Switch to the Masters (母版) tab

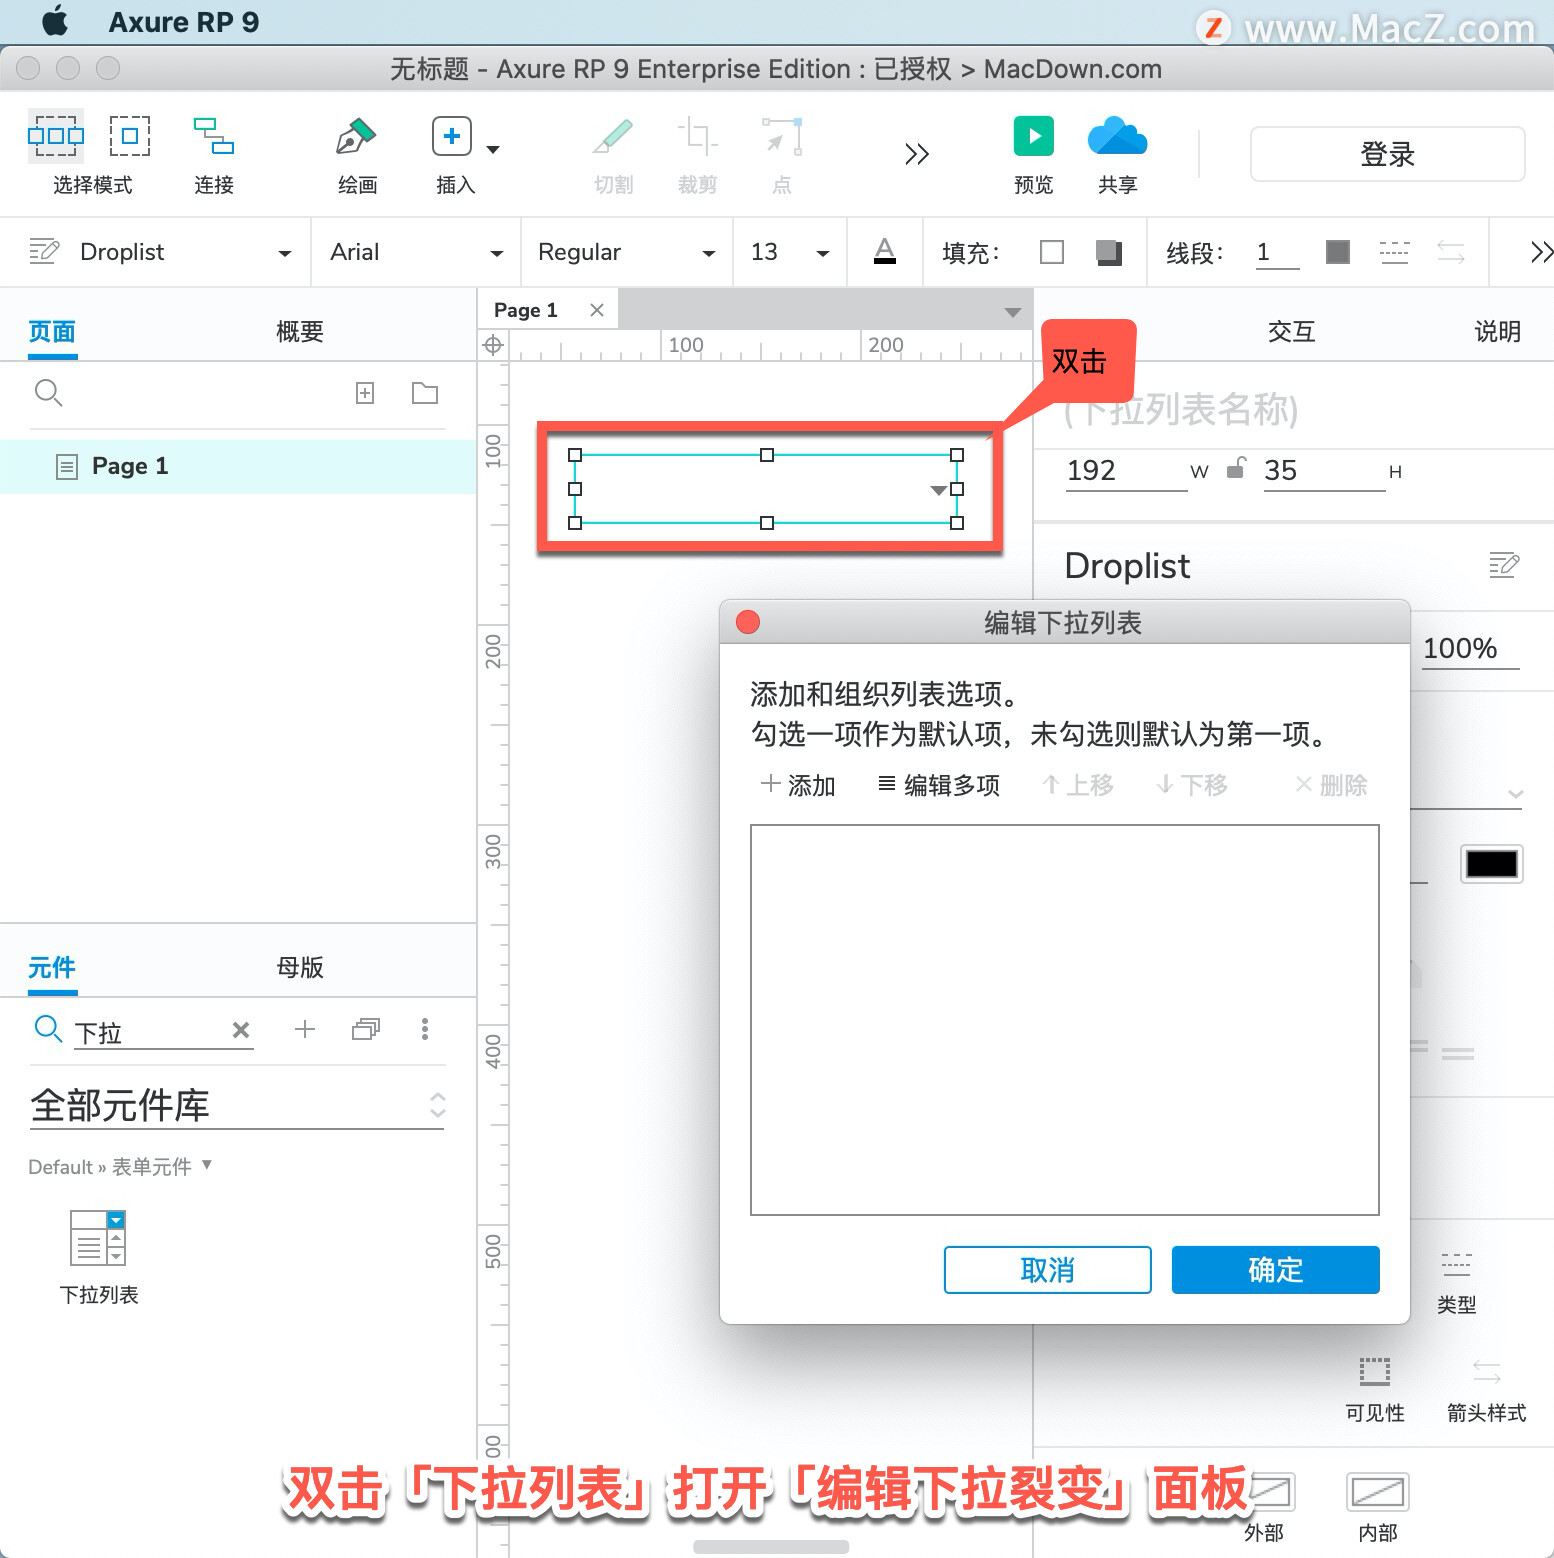pyautogui.click(x=300, y=967)
